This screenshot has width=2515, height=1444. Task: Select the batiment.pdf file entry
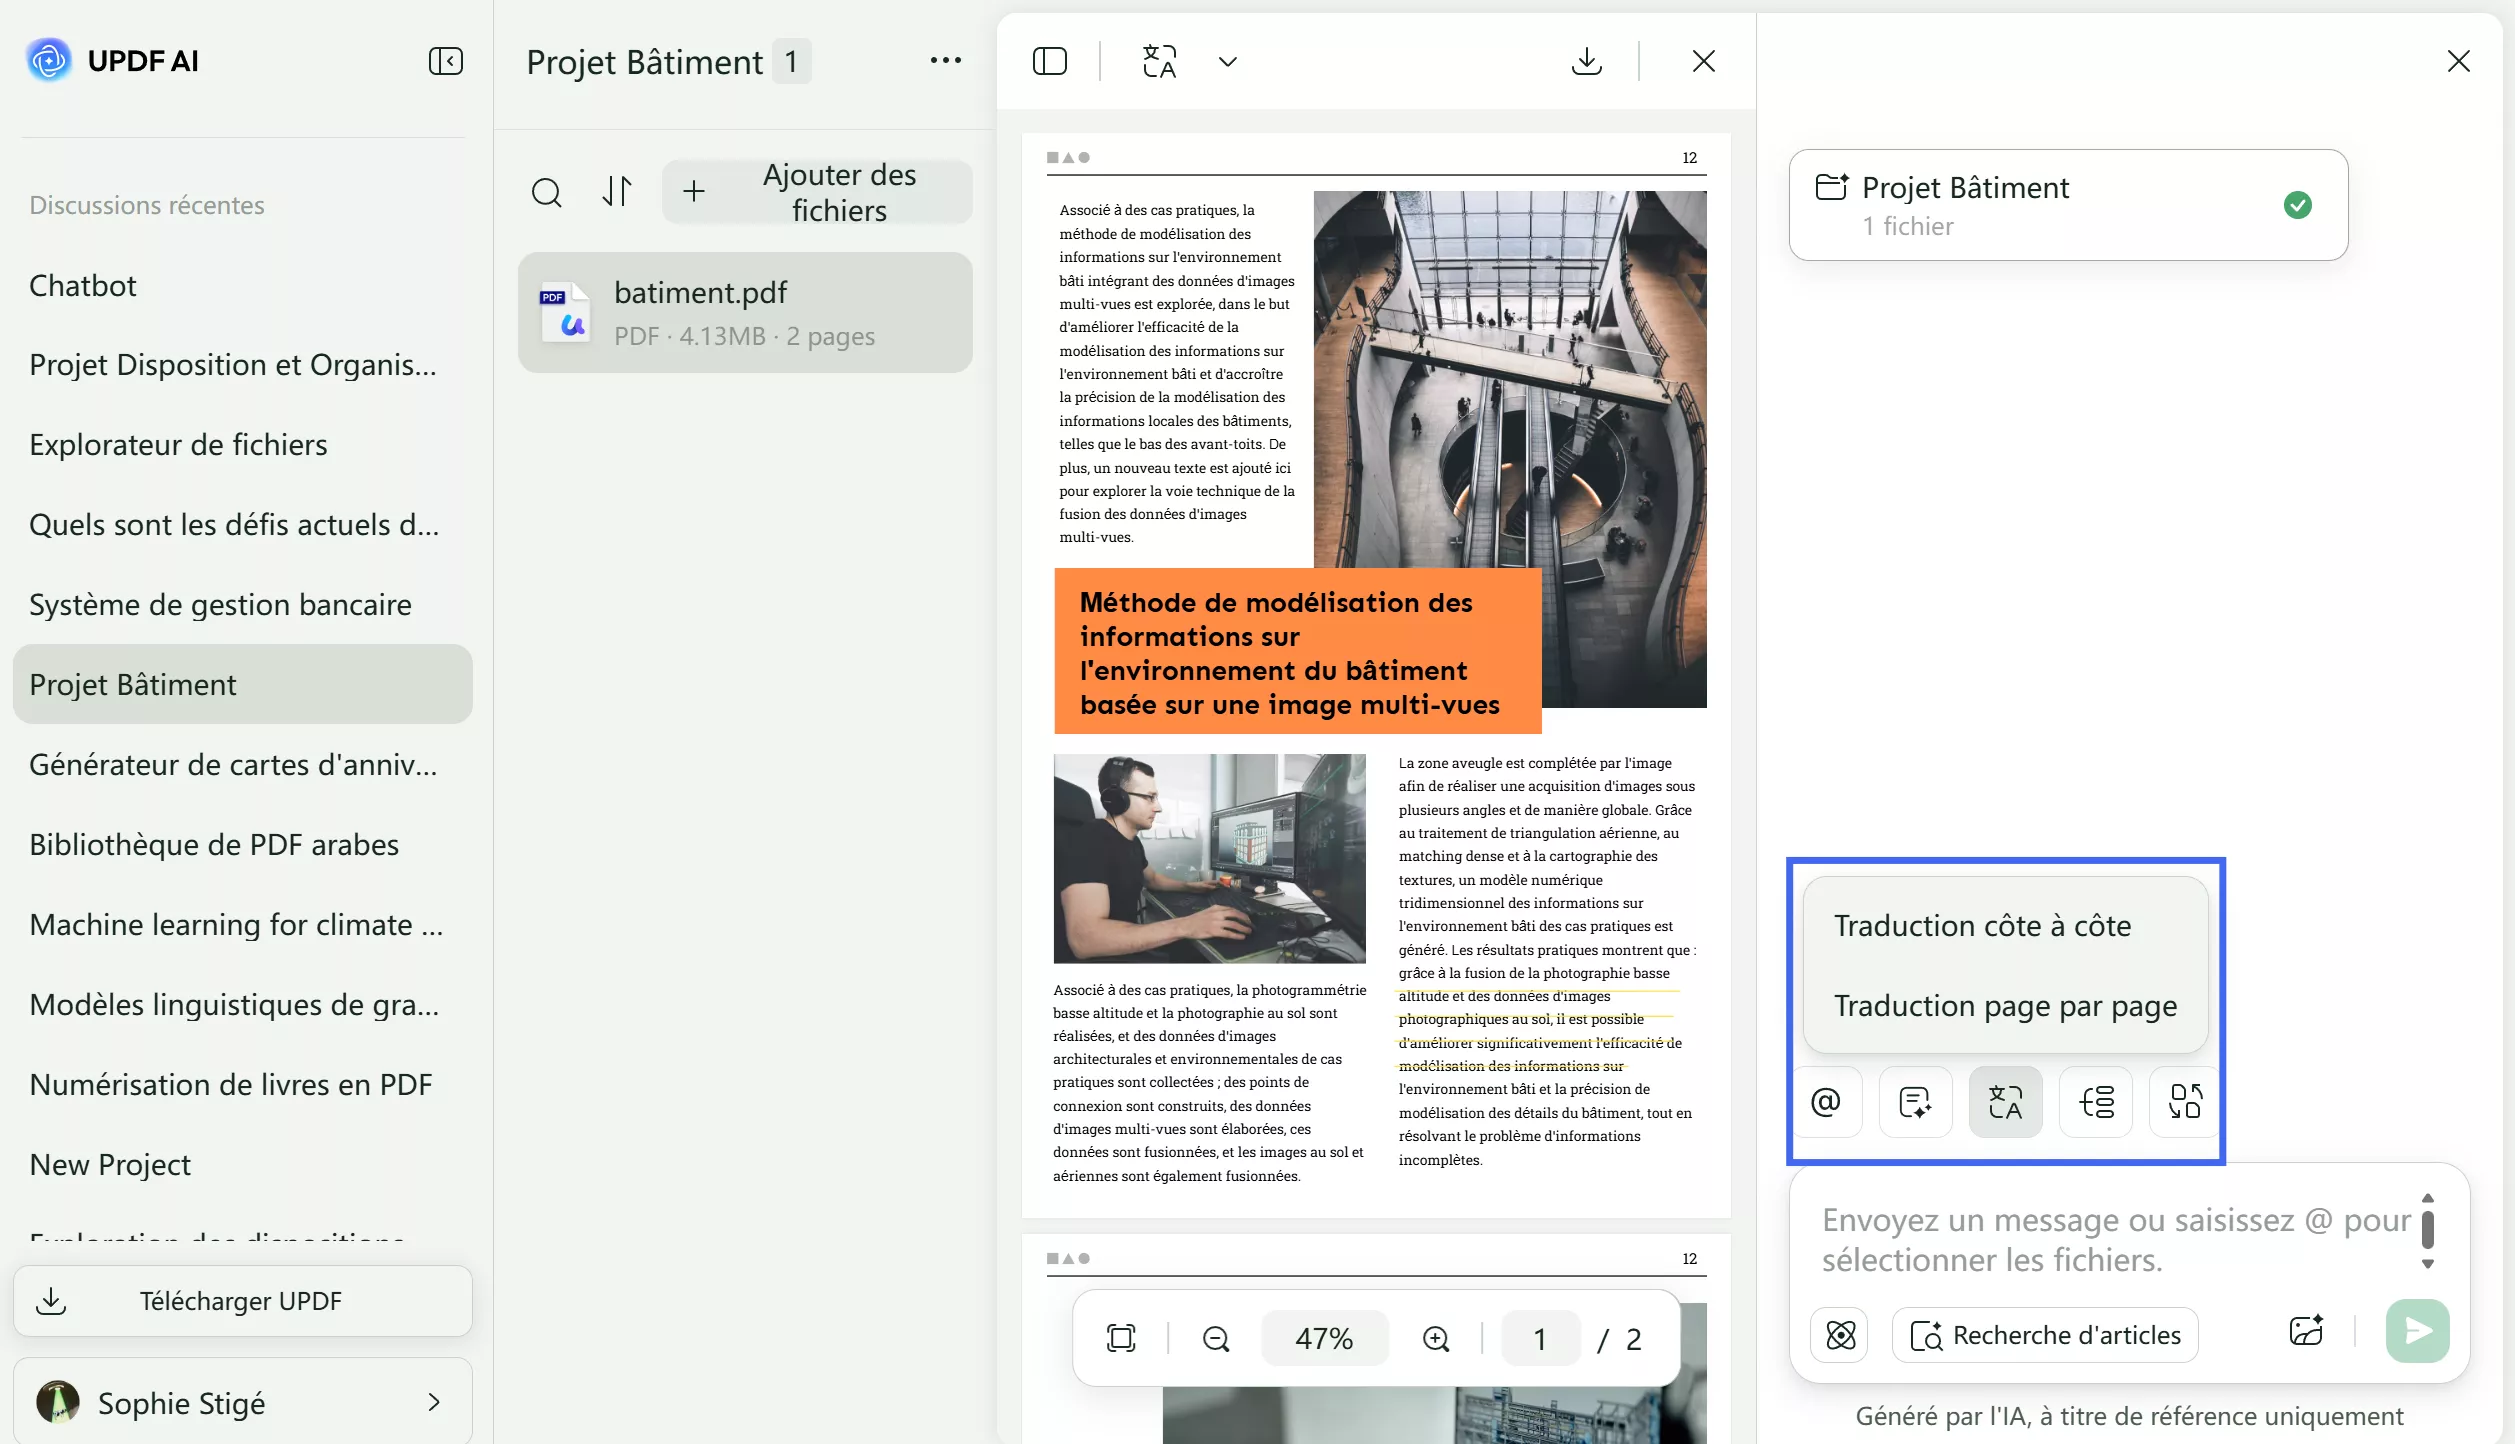pos(745,311)
